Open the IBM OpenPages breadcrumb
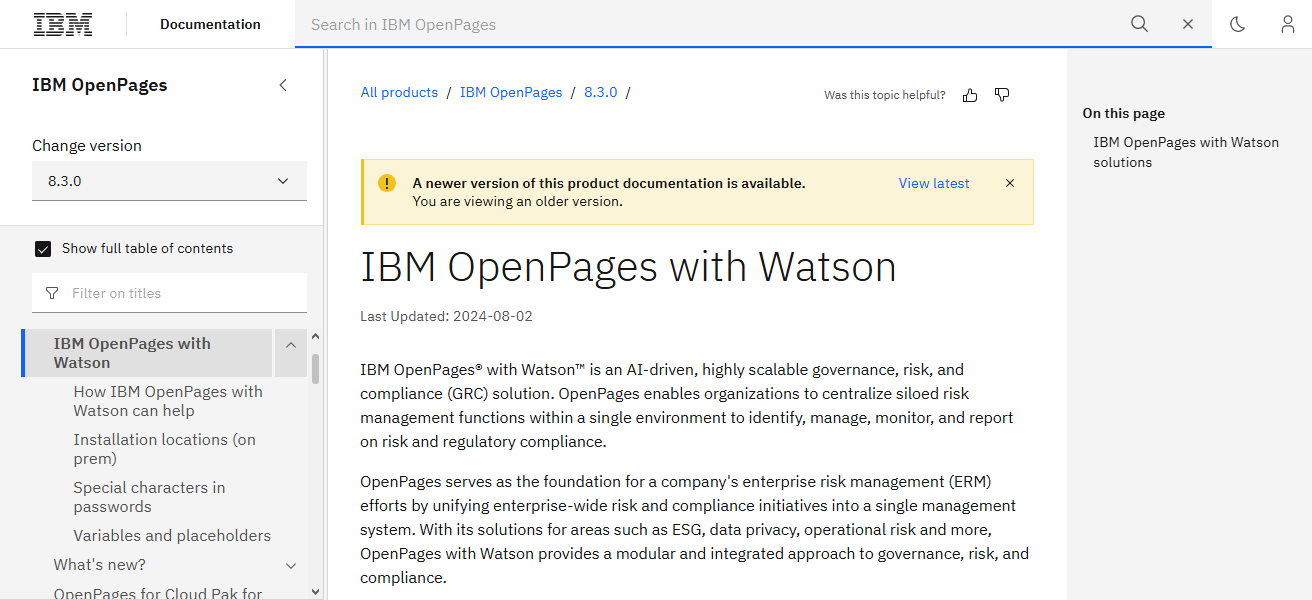1312x600 pixels. [511, 91]
